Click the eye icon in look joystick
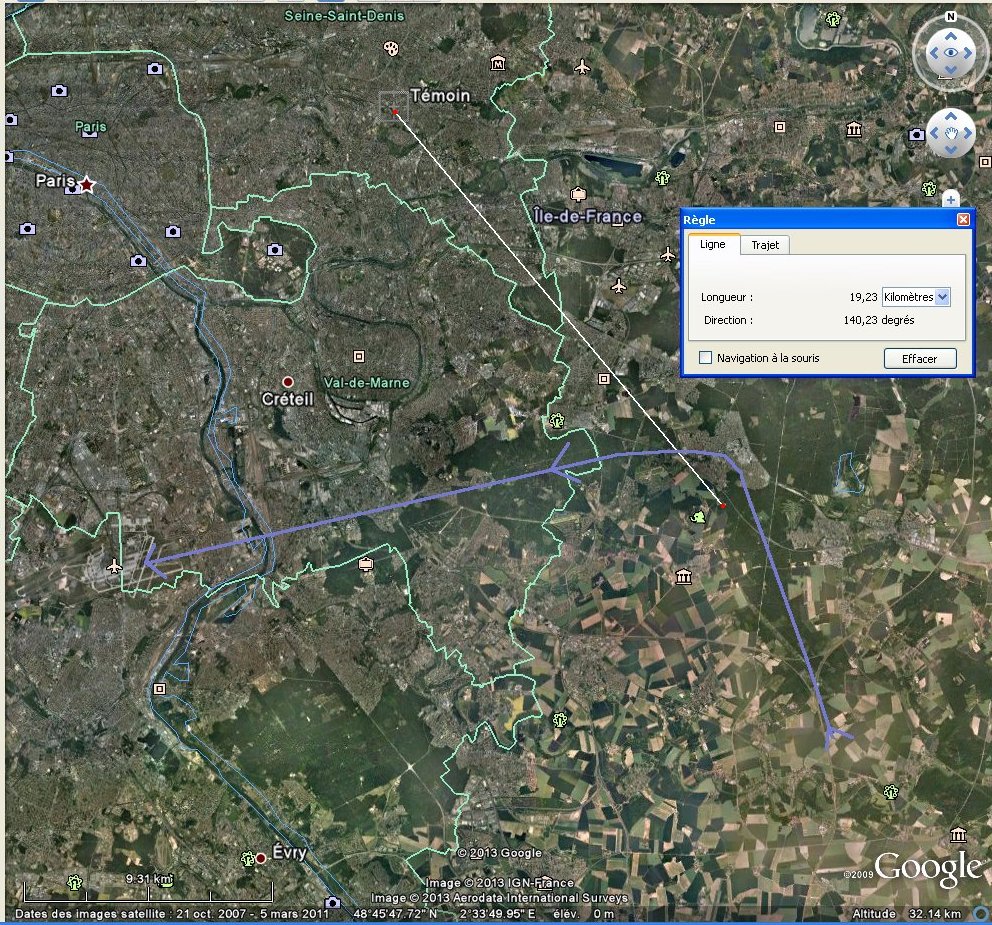The width and height of the screenshot is (992, 925). tap(950, 53)
